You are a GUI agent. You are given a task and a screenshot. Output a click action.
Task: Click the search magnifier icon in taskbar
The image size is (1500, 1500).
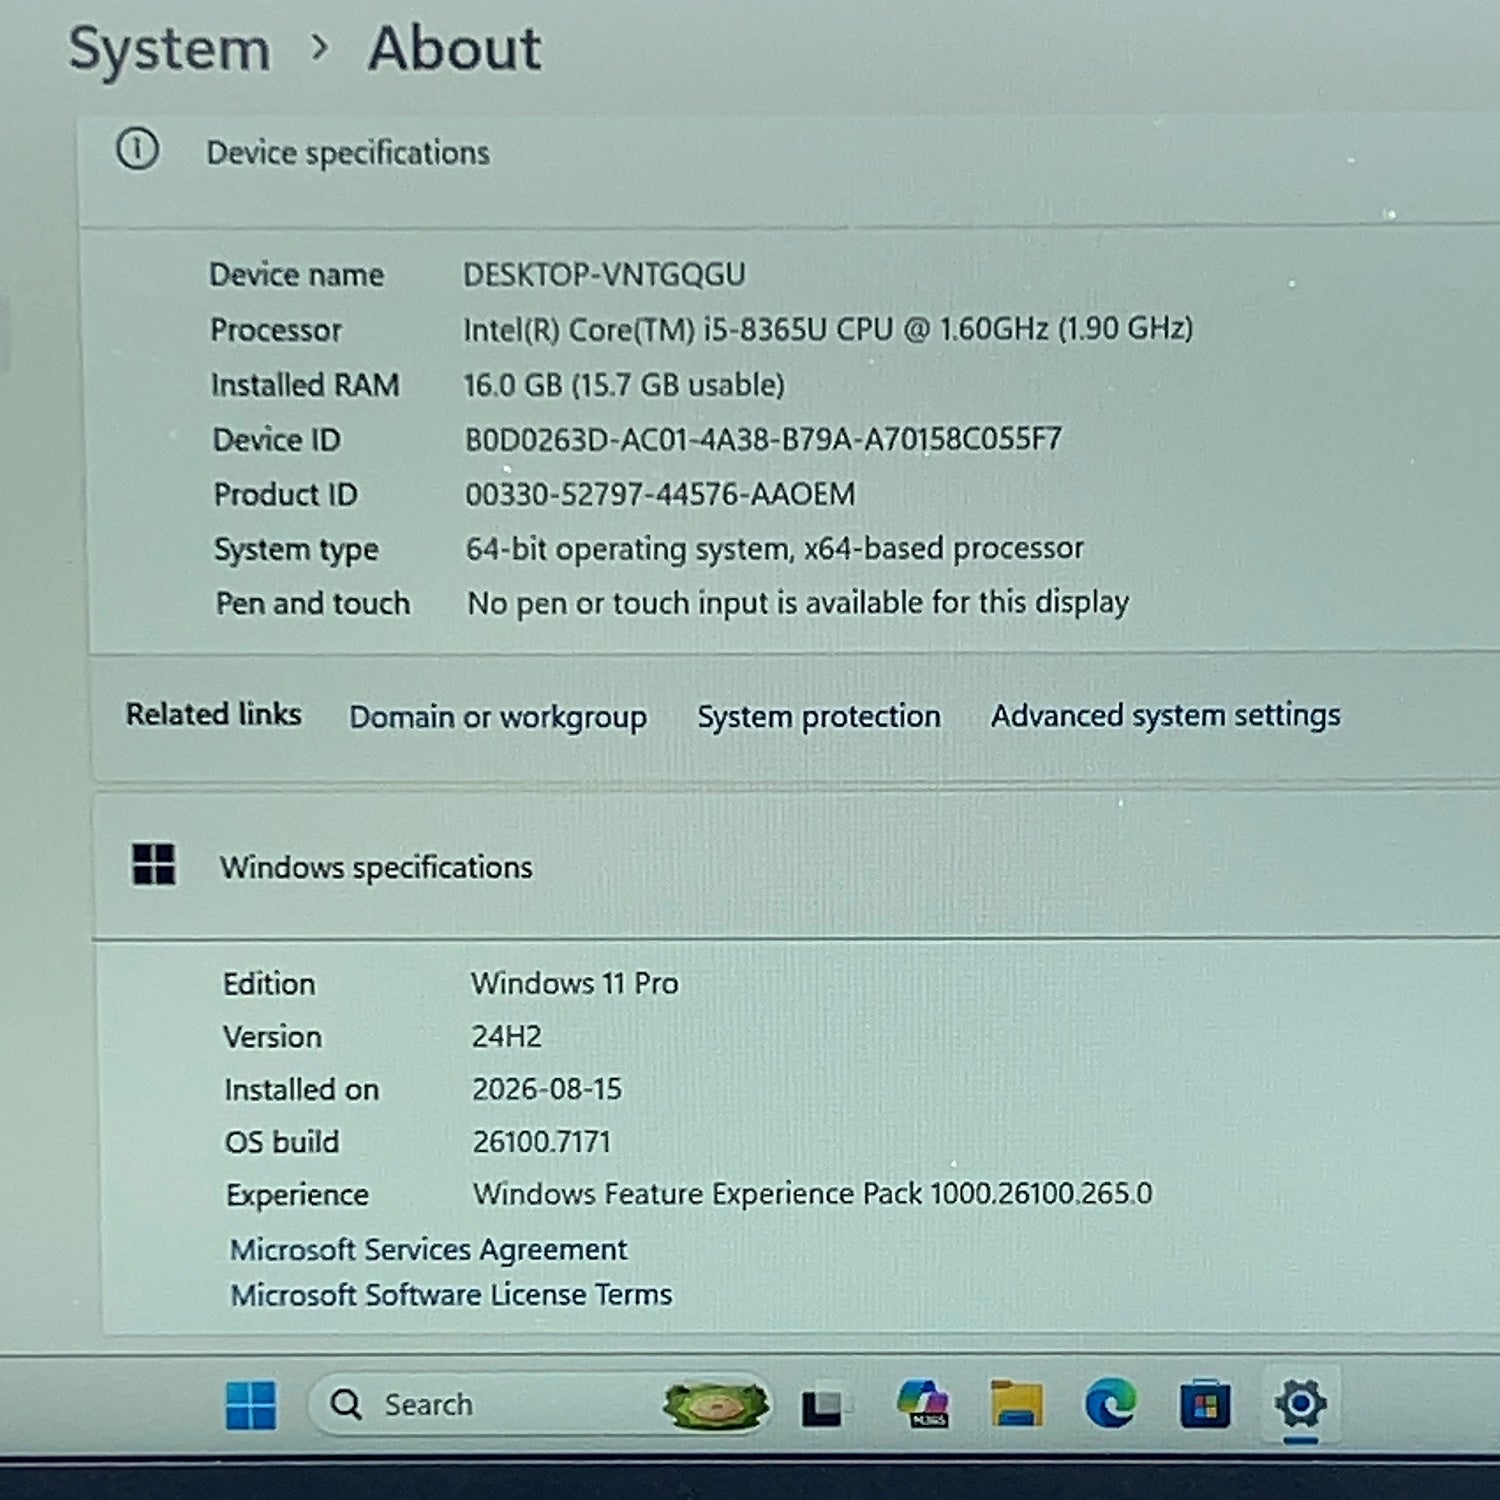pos(346,1404)
